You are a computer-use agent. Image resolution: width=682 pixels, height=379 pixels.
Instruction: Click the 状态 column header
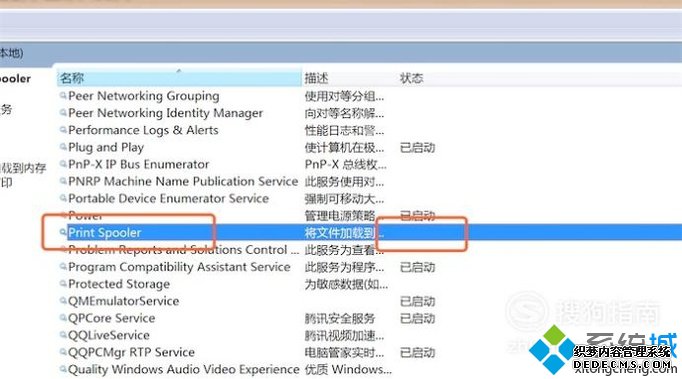coord(411,78)
